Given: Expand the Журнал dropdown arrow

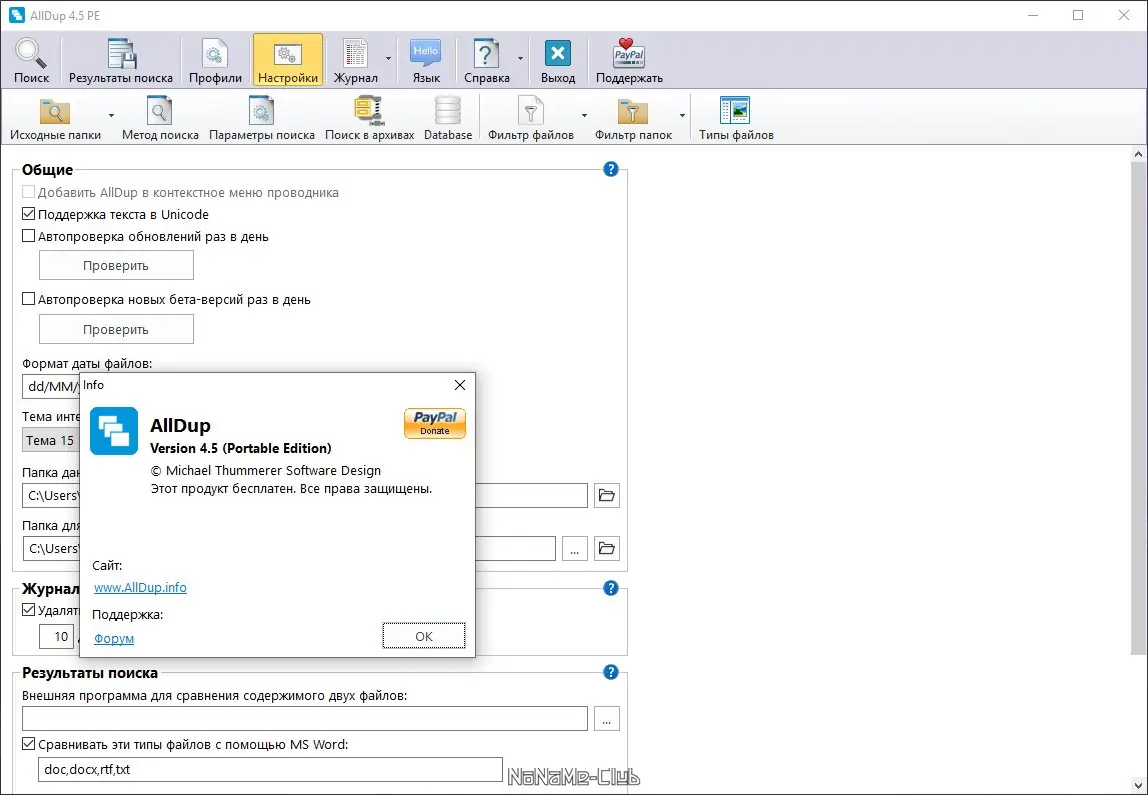Looking at the screenshot, I should [389, 59].
